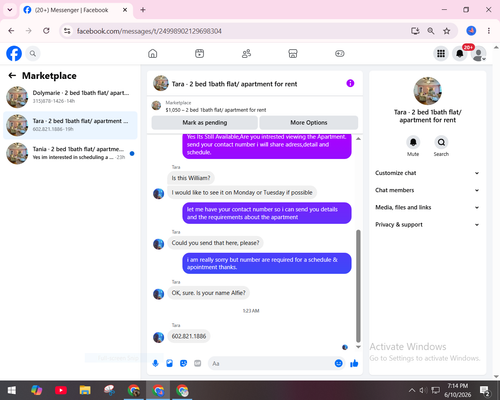Open the Marketplace storefront icon

[x=293, y=53]
